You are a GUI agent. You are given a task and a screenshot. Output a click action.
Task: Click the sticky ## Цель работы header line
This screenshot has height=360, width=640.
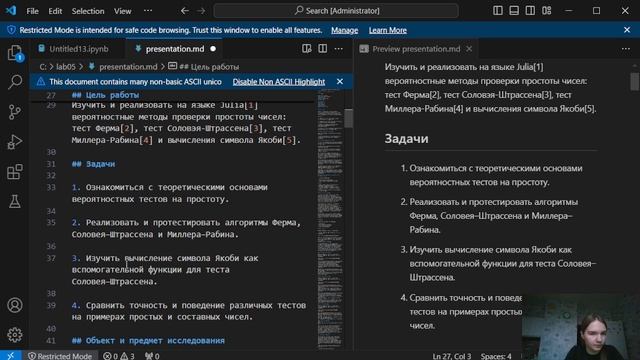point(105,95)
